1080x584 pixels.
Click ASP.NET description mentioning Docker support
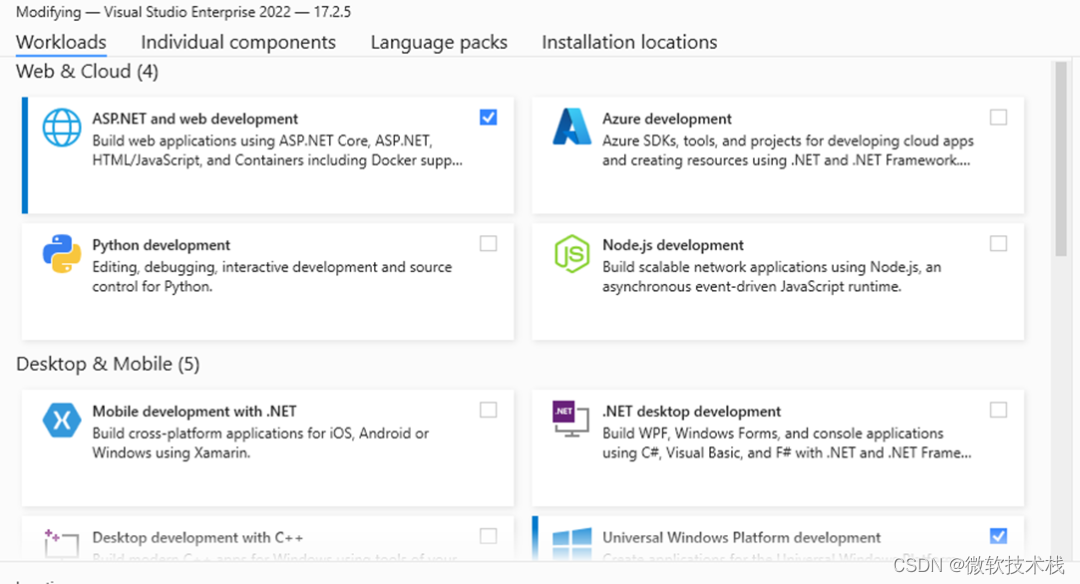(x=278, y=150)
